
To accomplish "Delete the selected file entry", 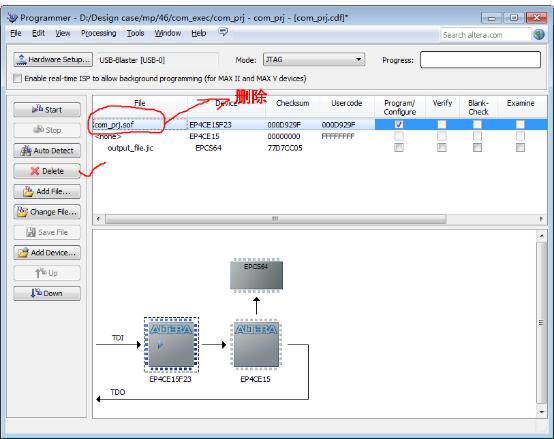I will 47,171.
